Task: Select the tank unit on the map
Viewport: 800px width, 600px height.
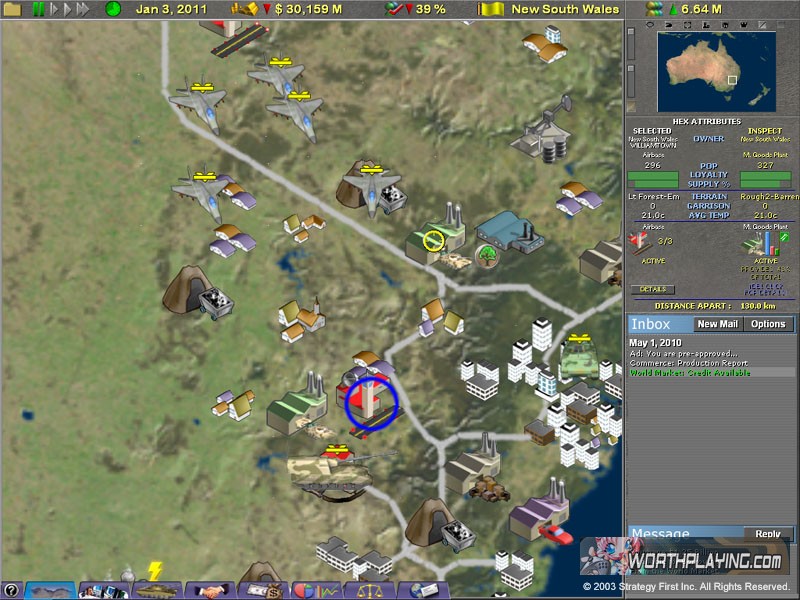Action: (335, 470)
